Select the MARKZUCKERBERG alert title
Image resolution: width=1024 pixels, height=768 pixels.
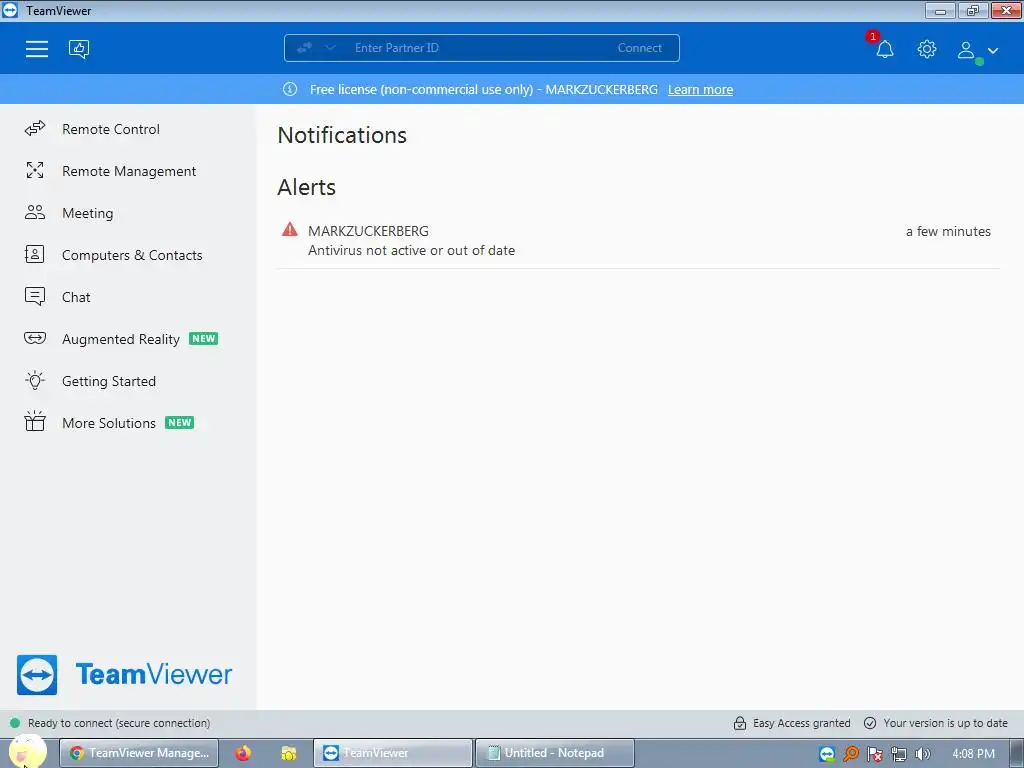tap(368, 231)
